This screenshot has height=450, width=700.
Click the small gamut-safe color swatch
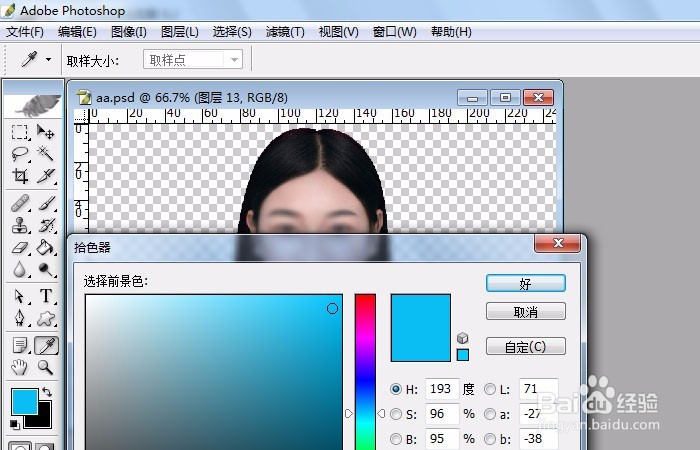[463, 355]
